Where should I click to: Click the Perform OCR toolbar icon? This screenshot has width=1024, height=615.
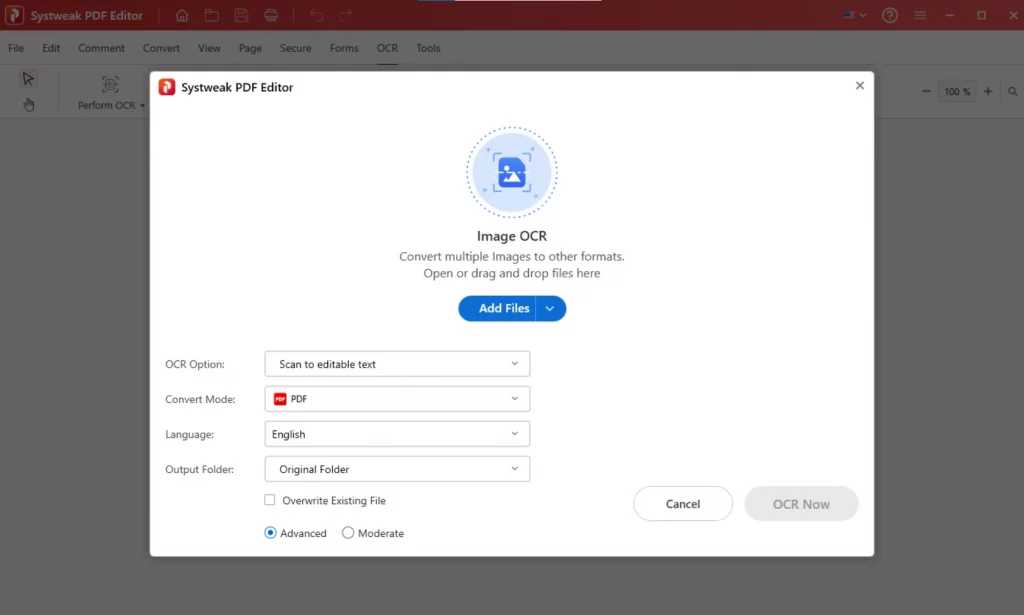click(x=110, y=84)
